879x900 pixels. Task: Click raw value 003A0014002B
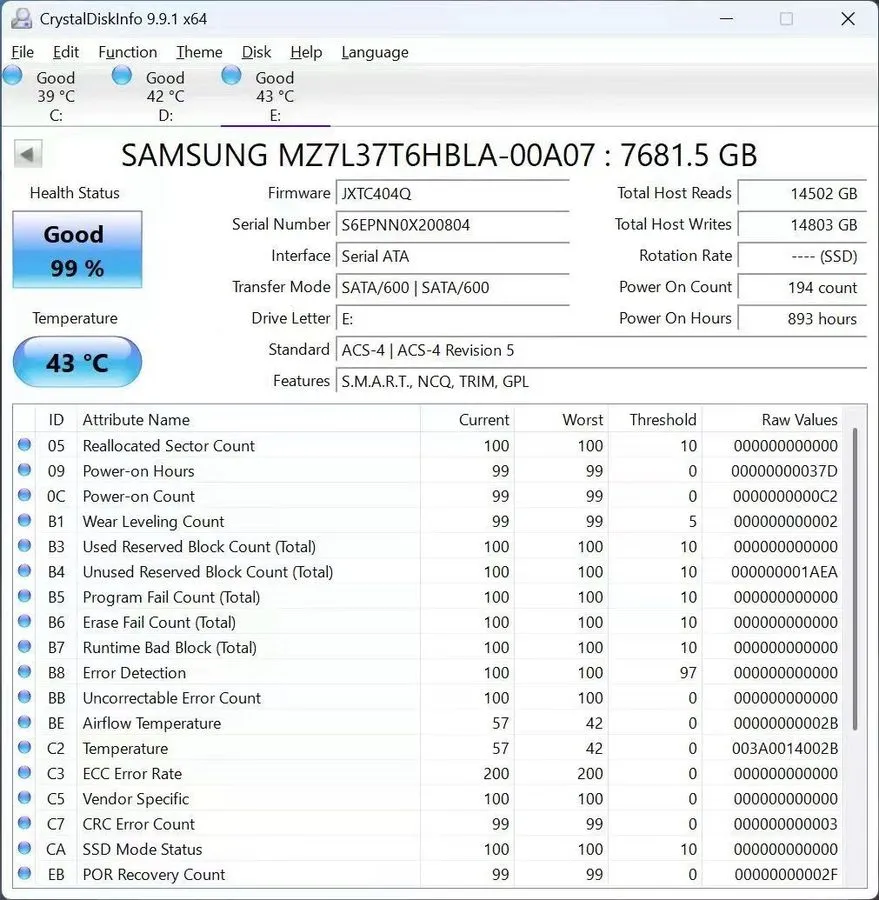[784, 748]
